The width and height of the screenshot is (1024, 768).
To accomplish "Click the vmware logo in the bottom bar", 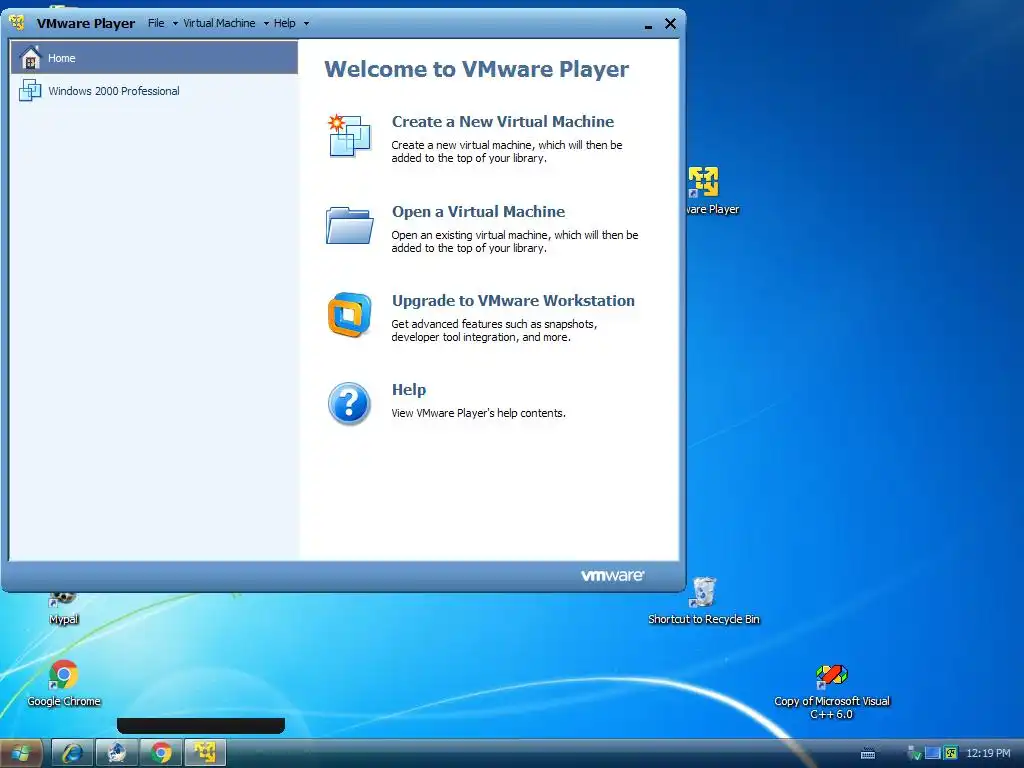I will pos(612,575).
